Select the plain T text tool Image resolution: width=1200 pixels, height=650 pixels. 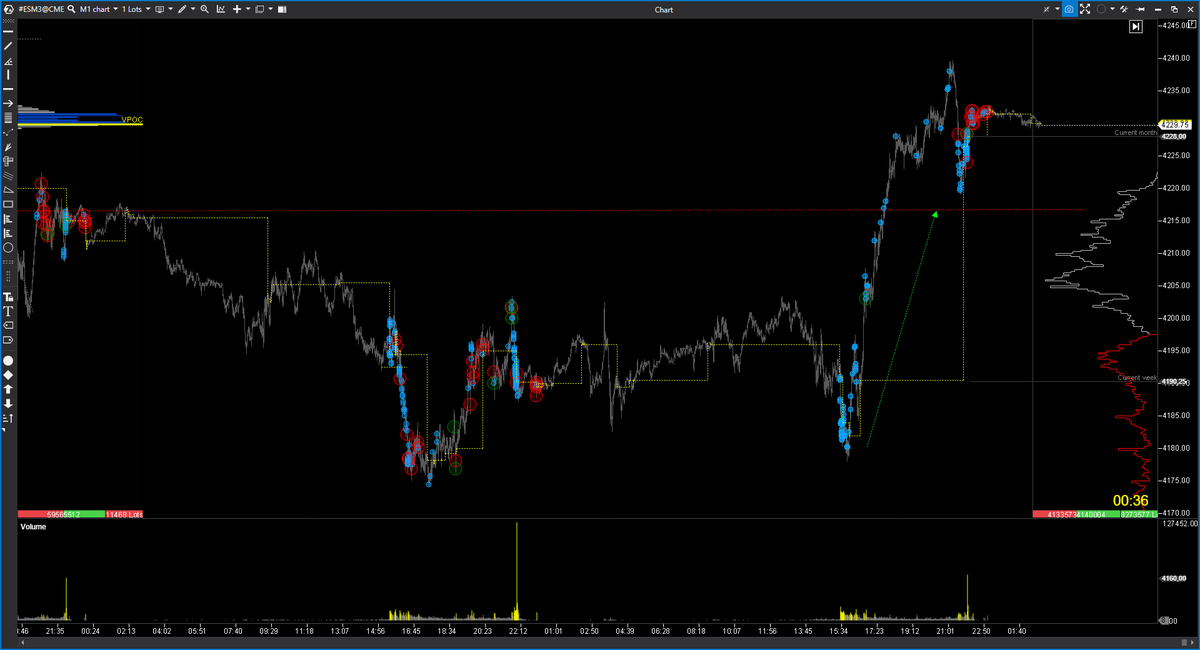[x=8, y=311]
